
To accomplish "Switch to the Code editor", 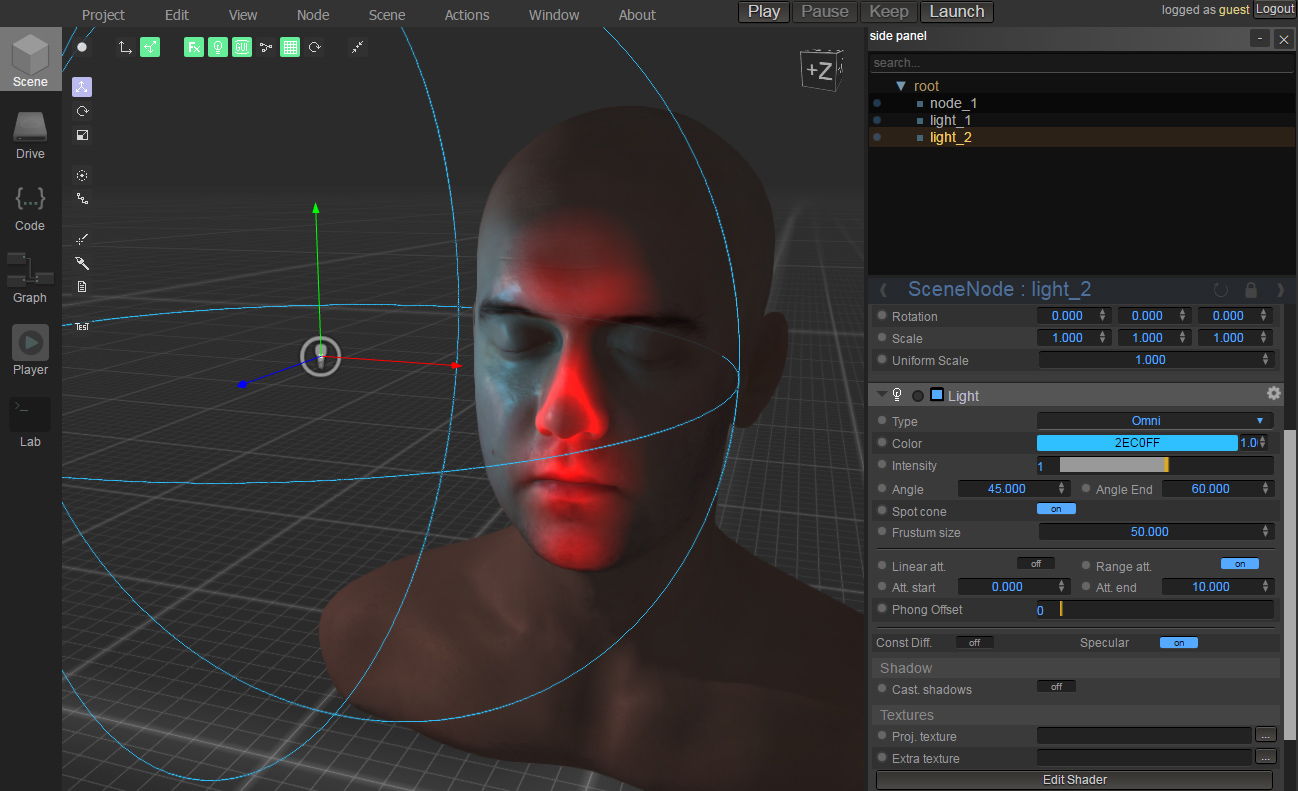I will (x=30, y=206).
